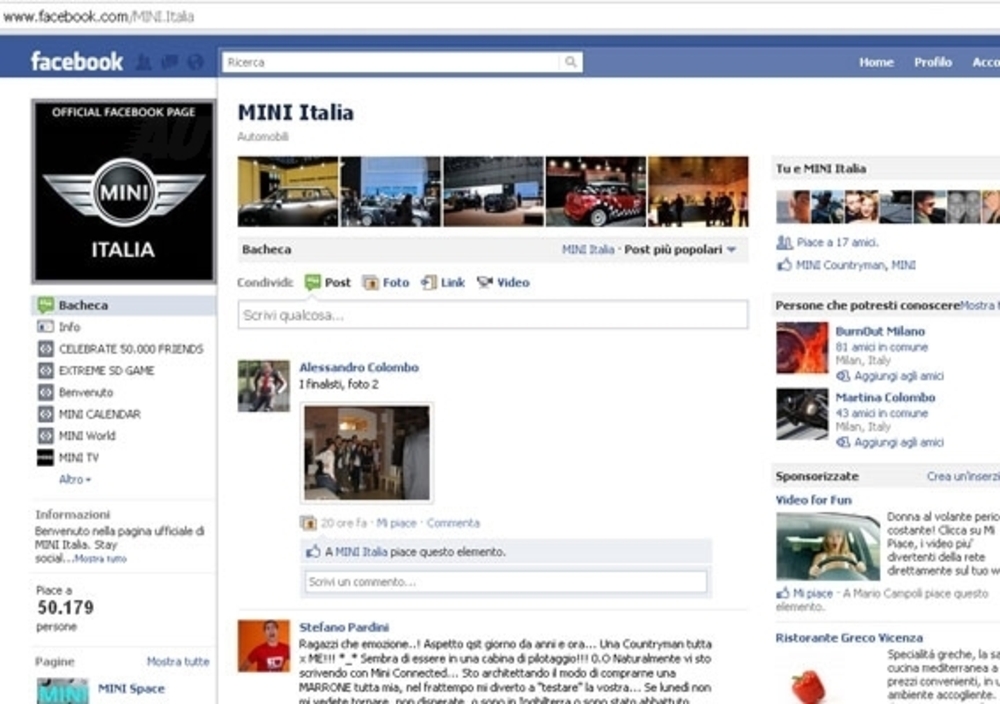Image resolution: width=1000 pixels, height=704 pixels.
Task: Click thumbs-up icon beside Video for Fun Mi piace
Action: pos(783,593)
